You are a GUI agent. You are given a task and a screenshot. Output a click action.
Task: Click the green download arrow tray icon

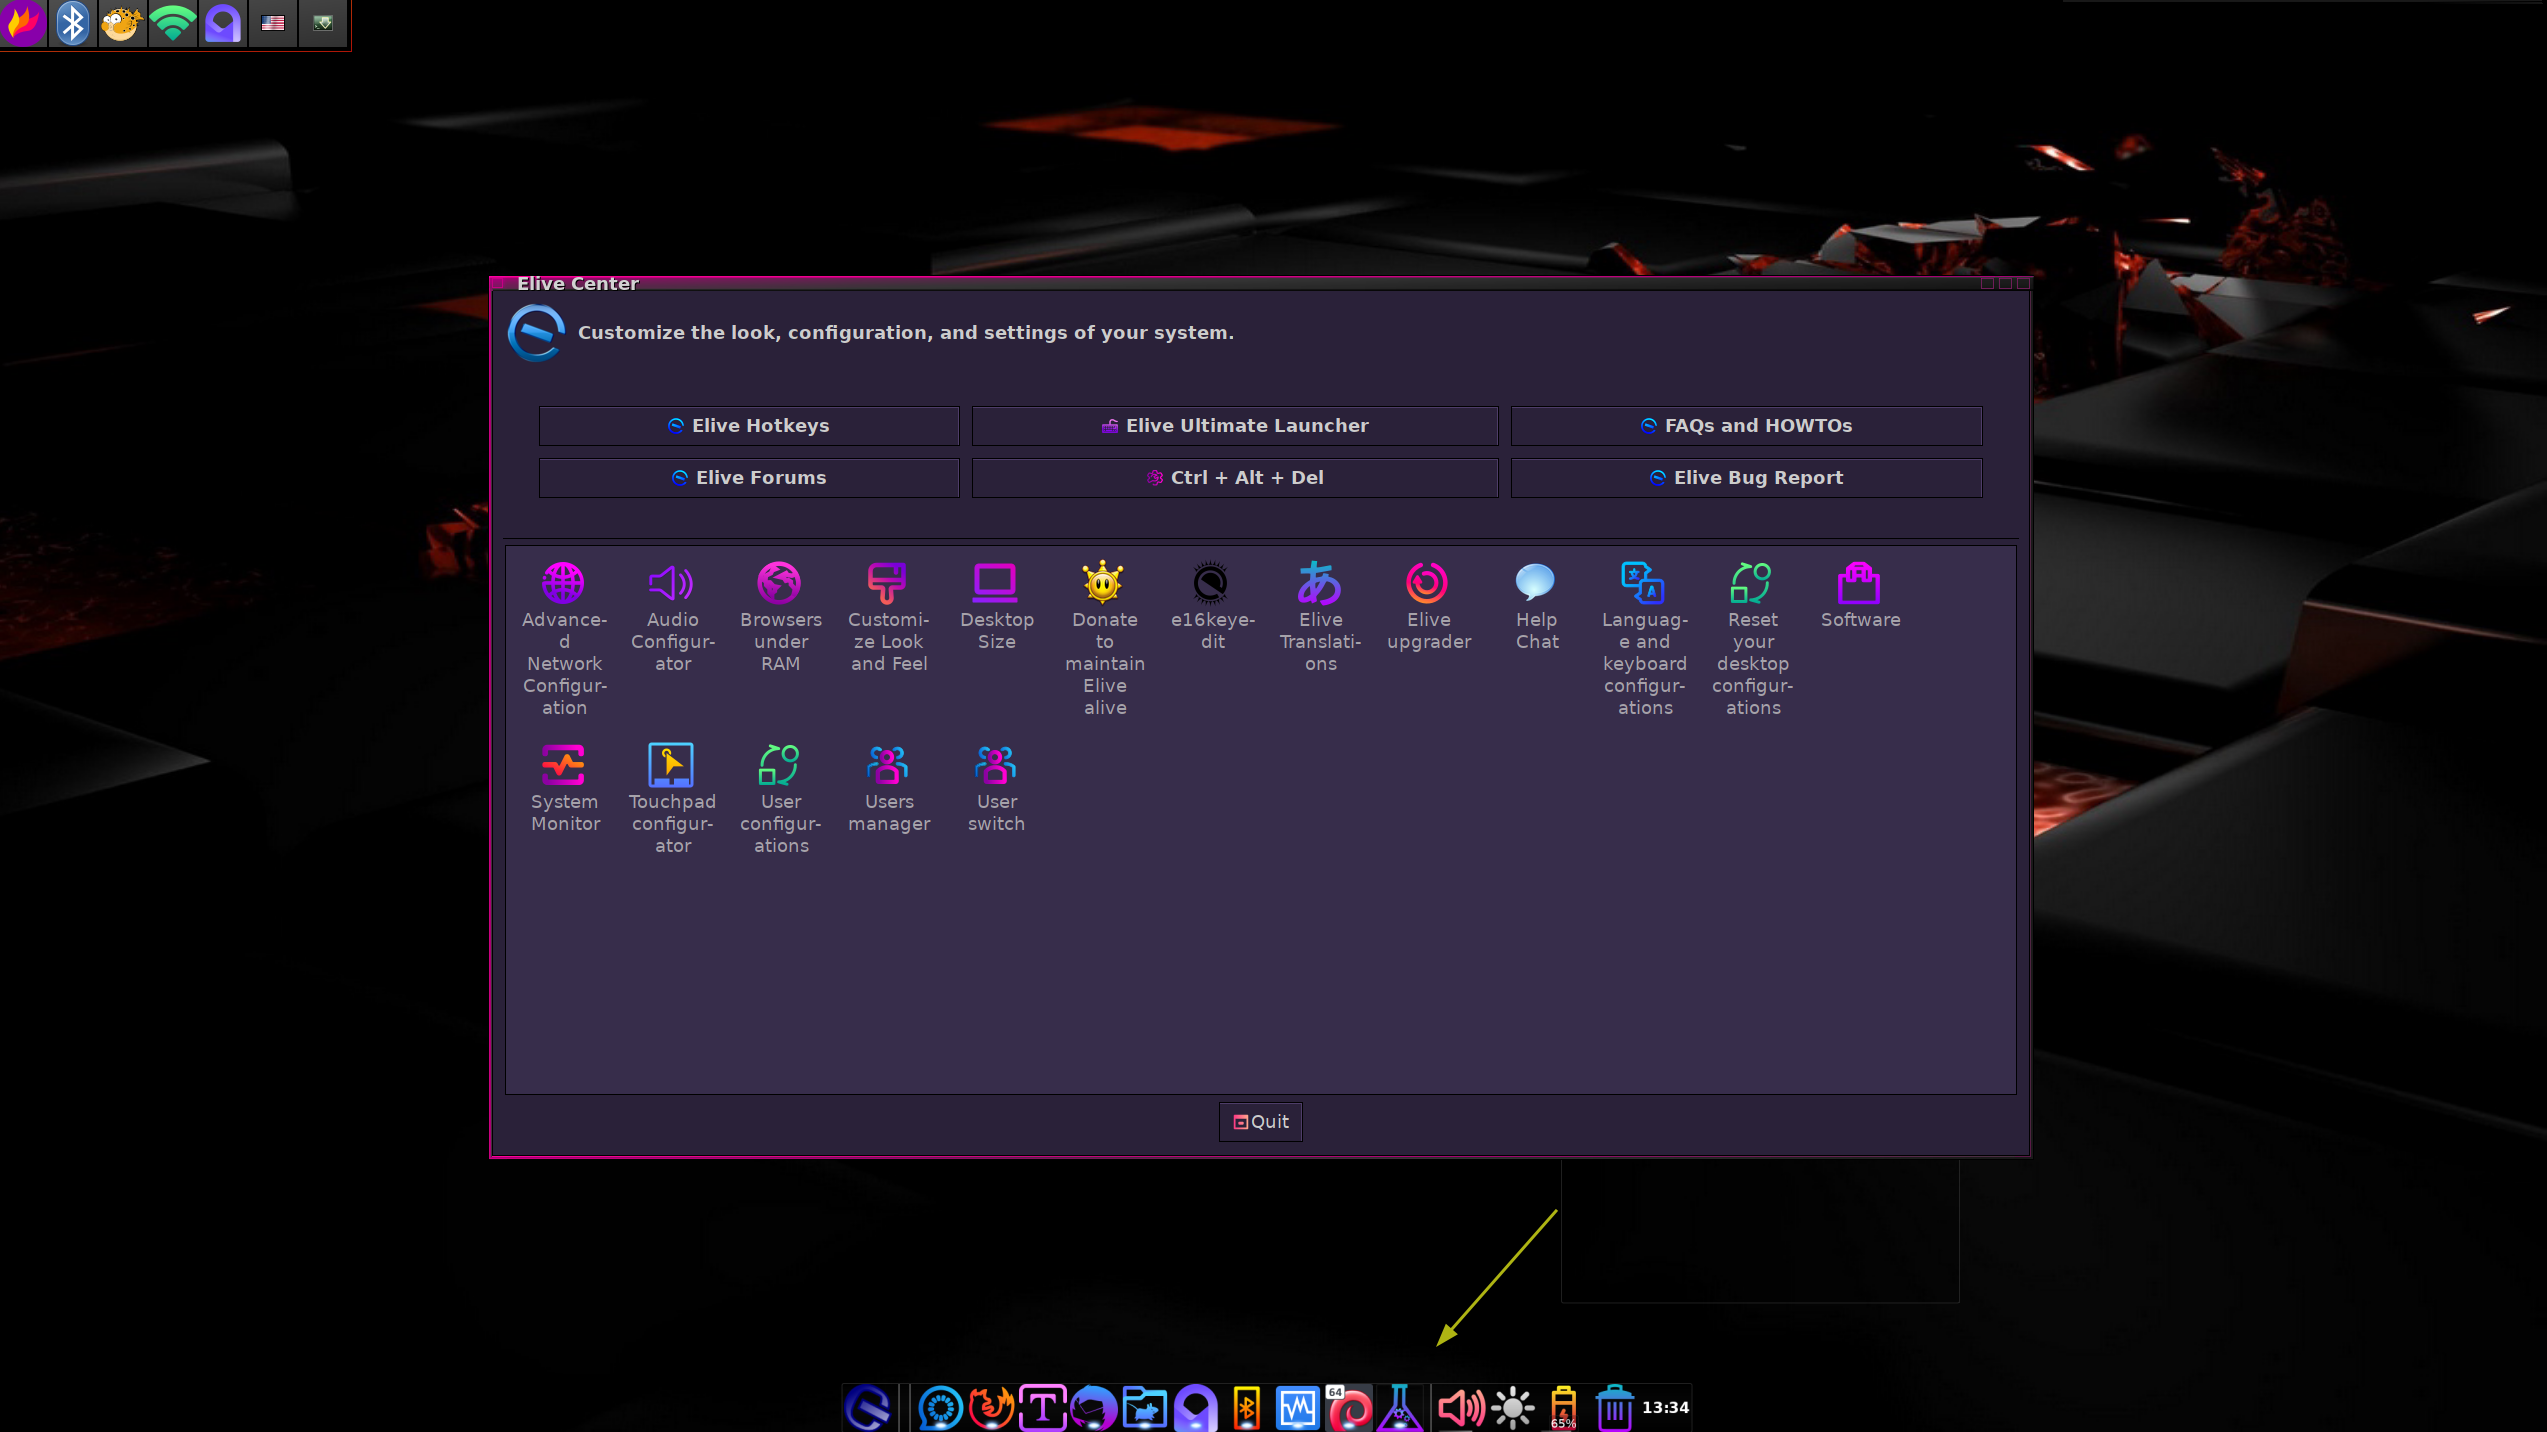tap(323, 23)
